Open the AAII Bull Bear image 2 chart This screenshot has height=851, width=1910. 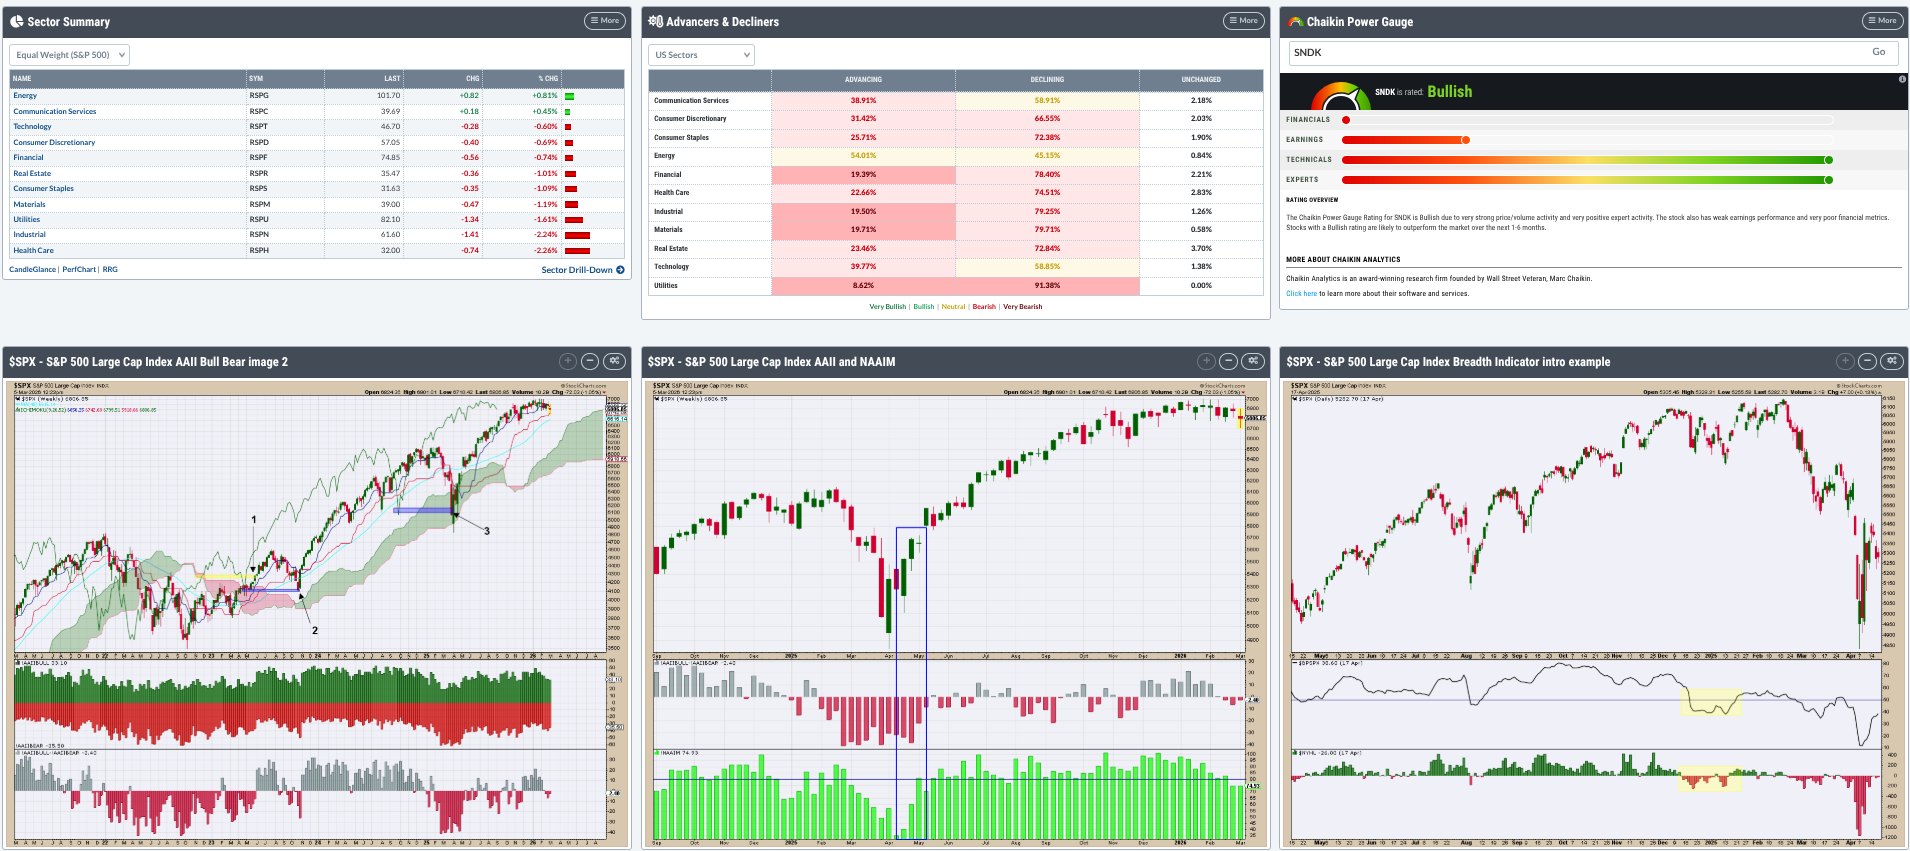(x=317, y=614)
